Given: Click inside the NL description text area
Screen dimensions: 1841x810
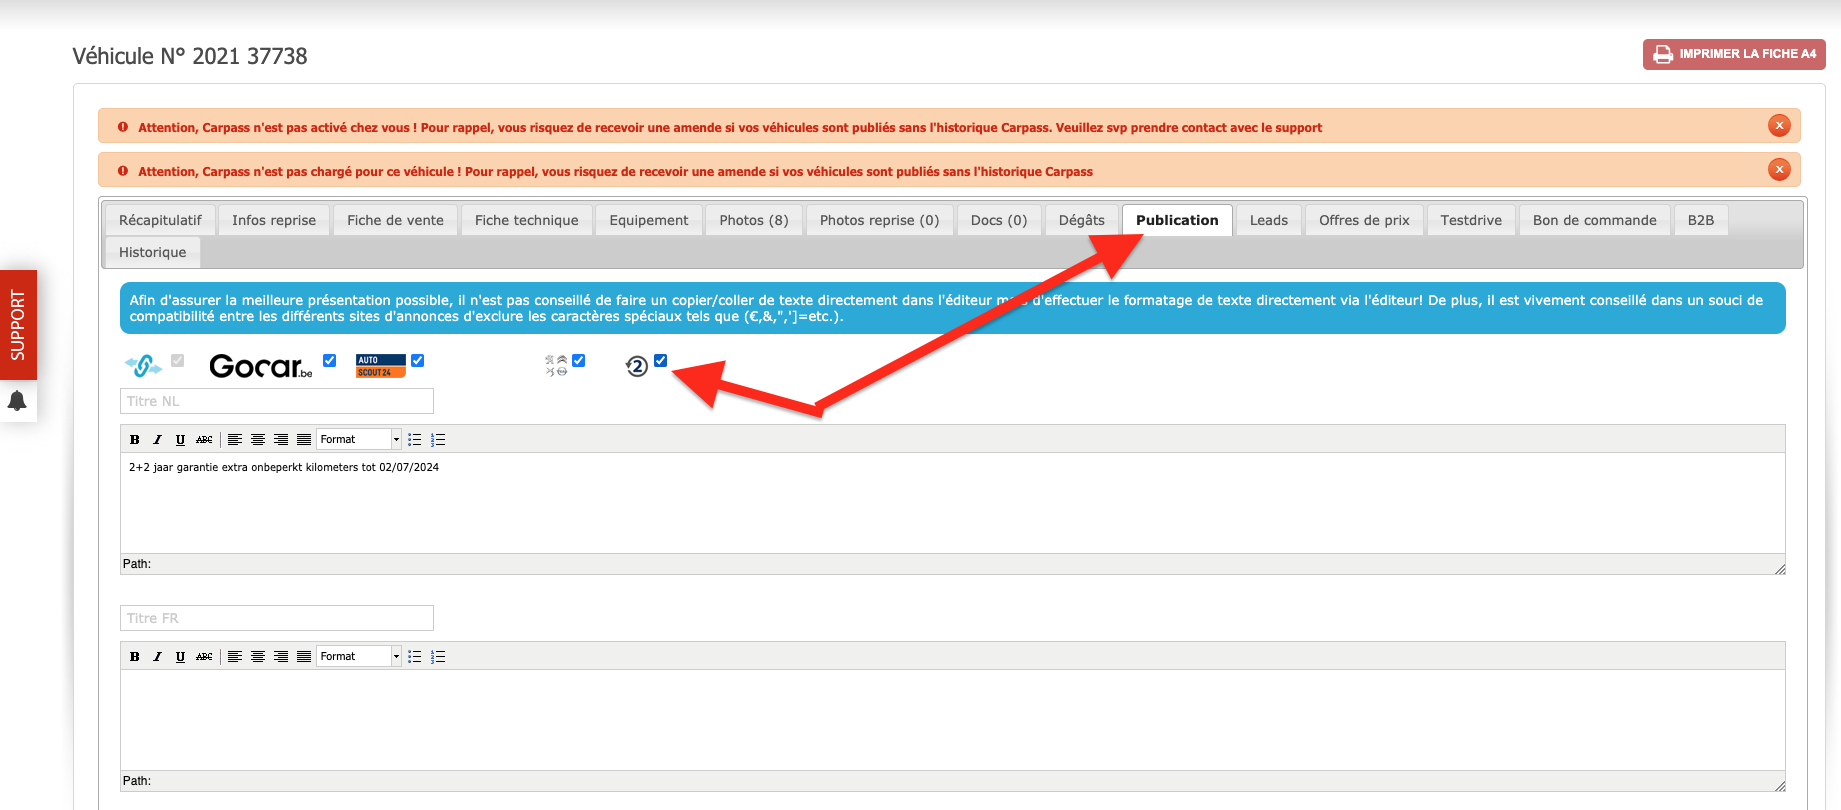Looking at the screenshot, I should tap(953, 503).
